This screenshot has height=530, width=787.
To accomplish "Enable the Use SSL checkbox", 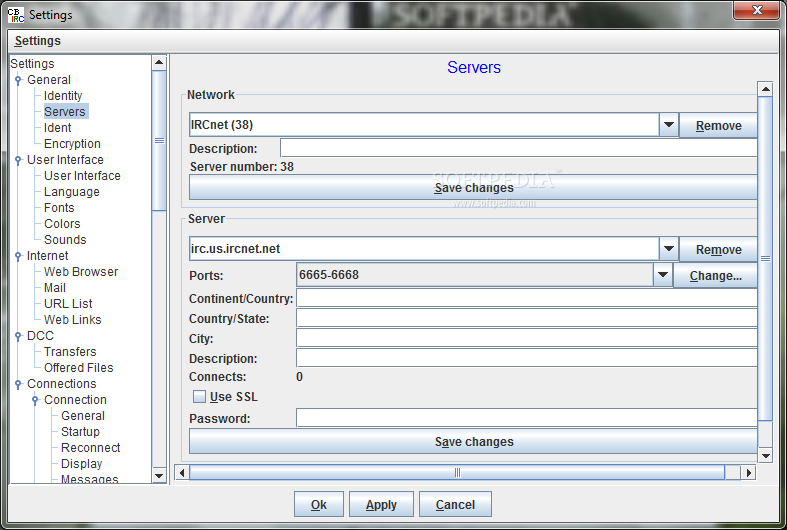I will tap(199, 396).
